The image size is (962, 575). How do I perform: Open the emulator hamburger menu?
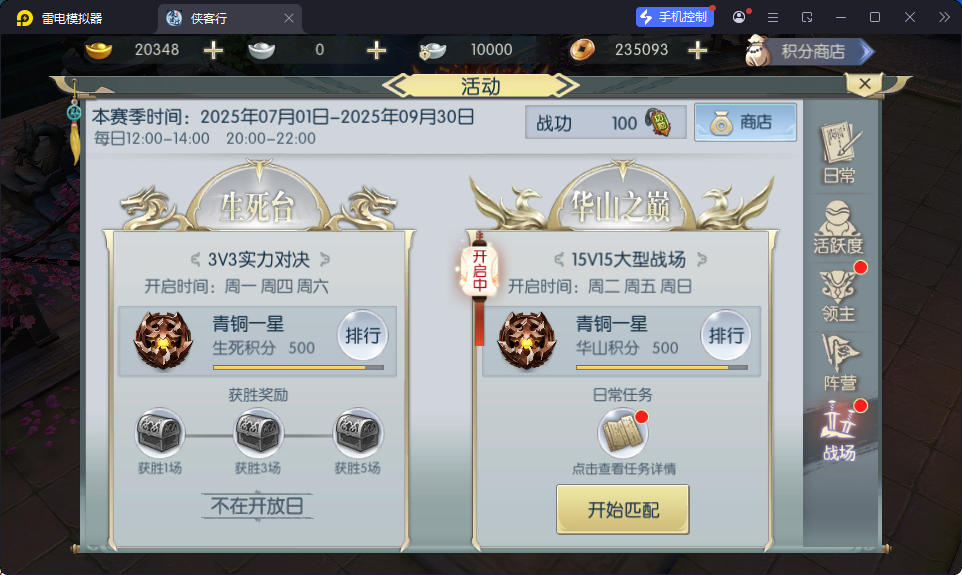point(773,17)
